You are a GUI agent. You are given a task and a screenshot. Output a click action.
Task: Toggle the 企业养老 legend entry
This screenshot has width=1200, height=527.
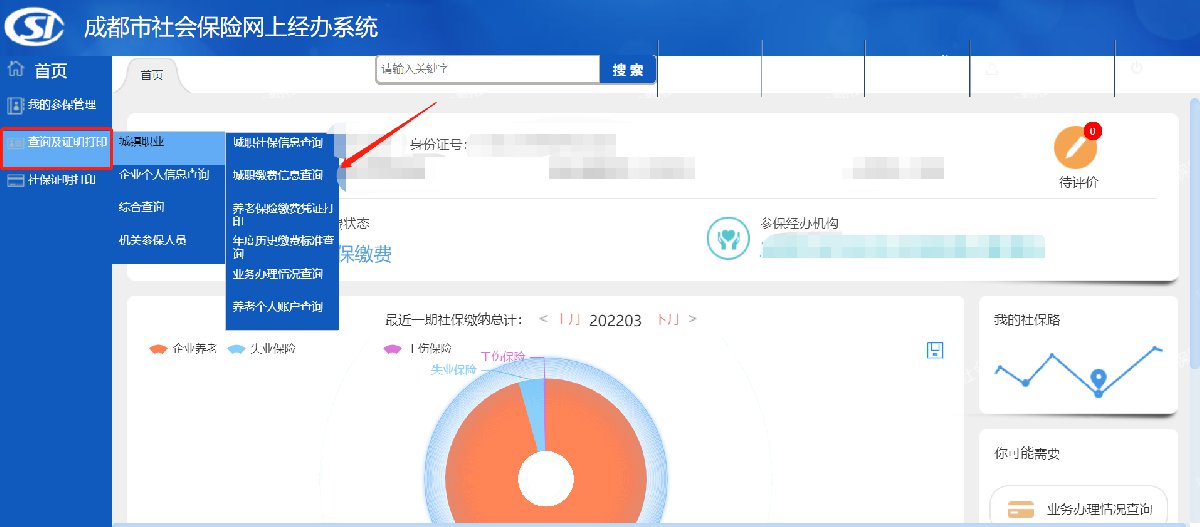[182, 349]
